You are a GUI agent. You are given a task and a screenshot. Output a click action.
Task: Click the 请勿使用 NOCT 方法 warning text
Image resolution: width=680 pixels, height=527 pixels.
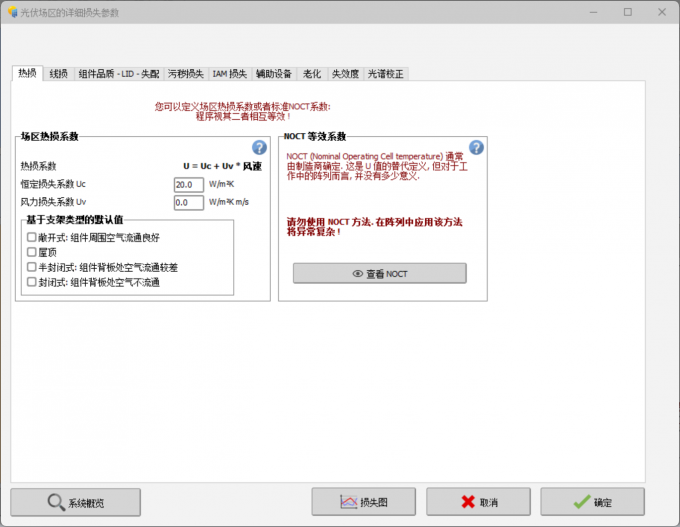374,227
